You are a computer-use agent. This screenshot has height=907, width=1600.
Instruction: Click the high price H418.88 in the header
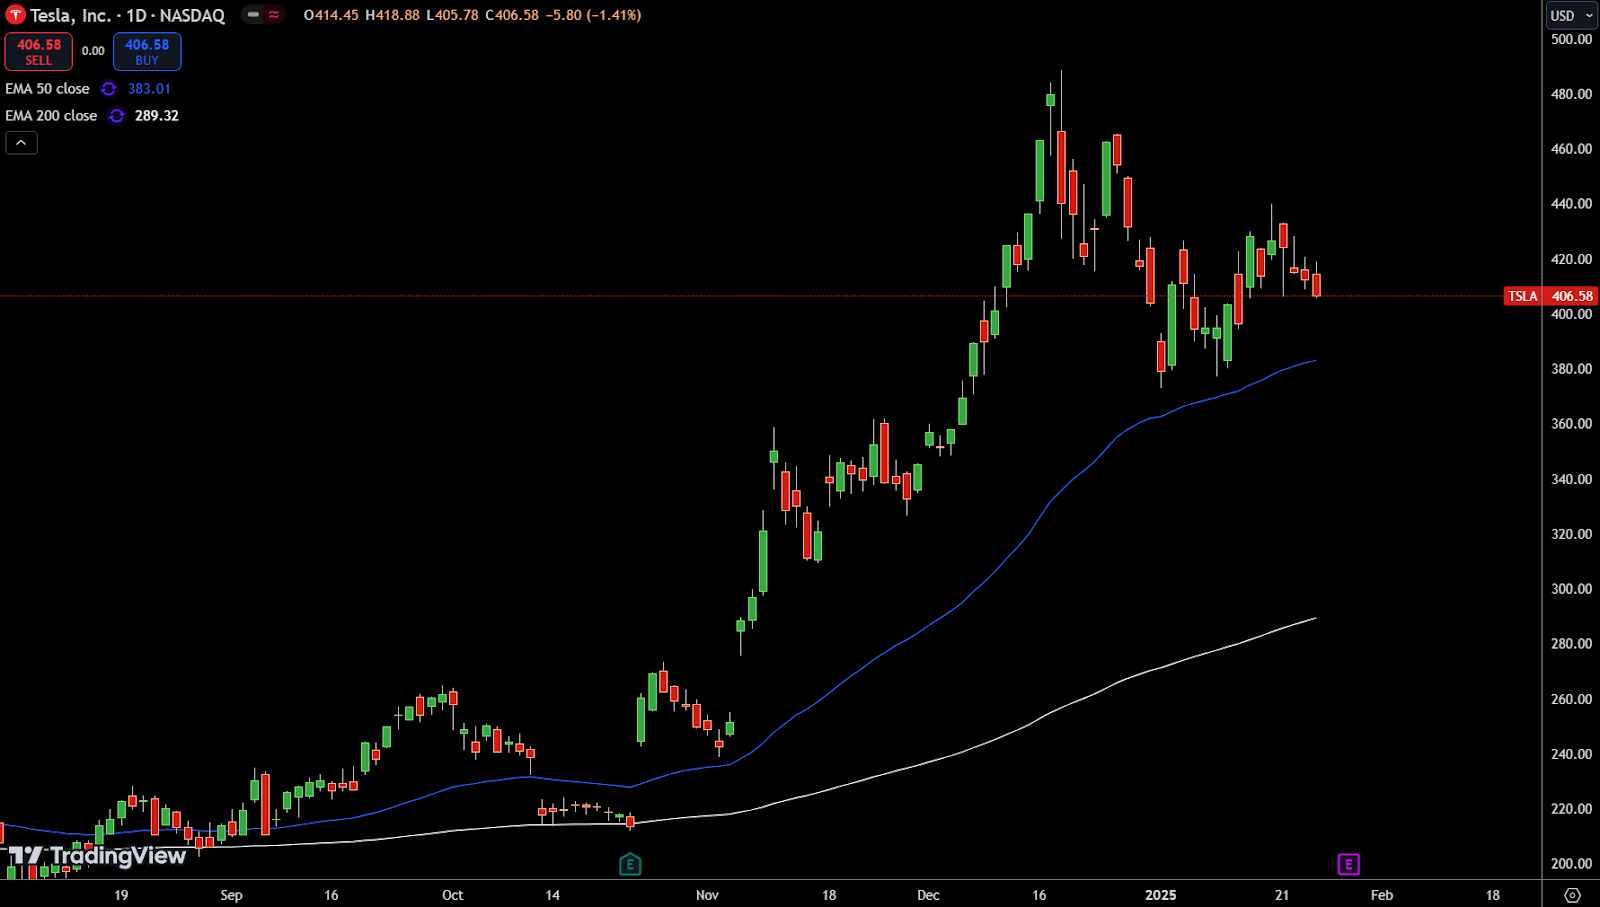pos(392,15)
